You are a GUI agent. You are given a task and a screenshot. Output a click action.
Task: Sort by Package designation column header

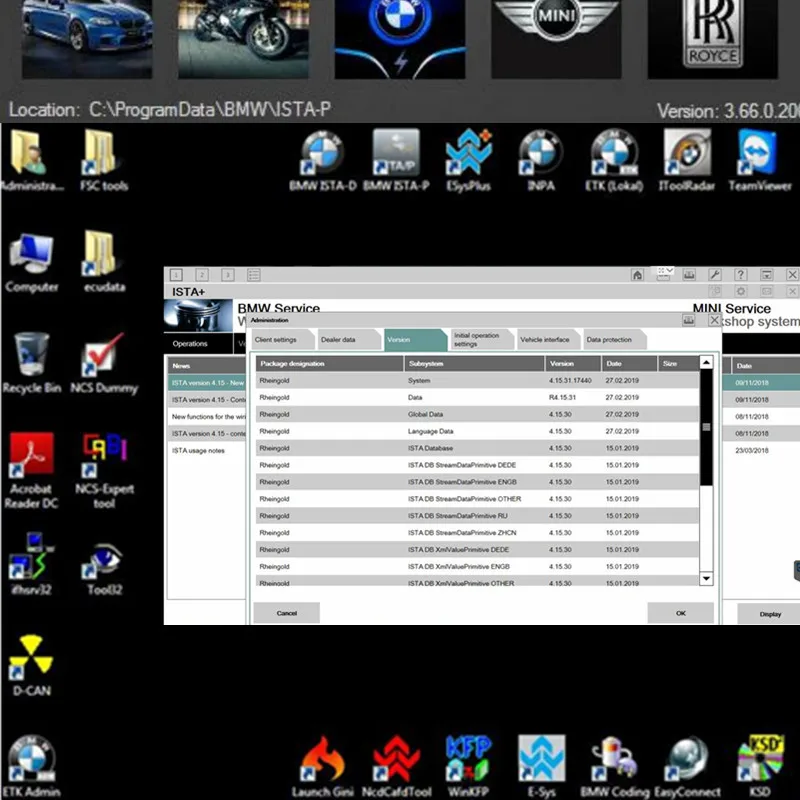(330, 364)
